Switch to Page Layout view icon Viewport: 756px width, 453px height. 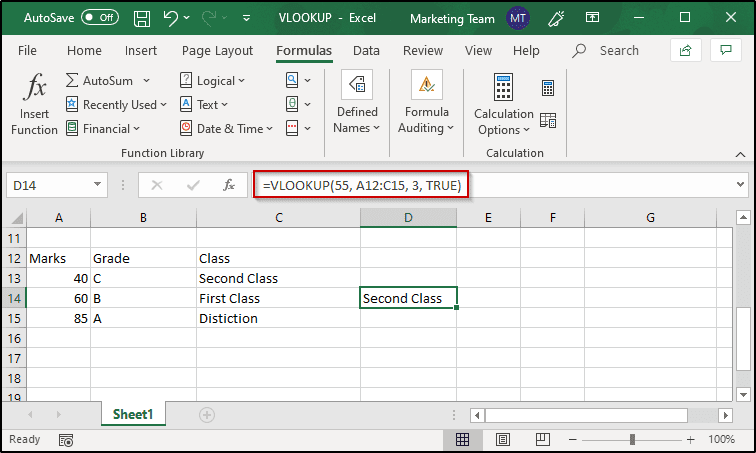[x=502, y=440]
